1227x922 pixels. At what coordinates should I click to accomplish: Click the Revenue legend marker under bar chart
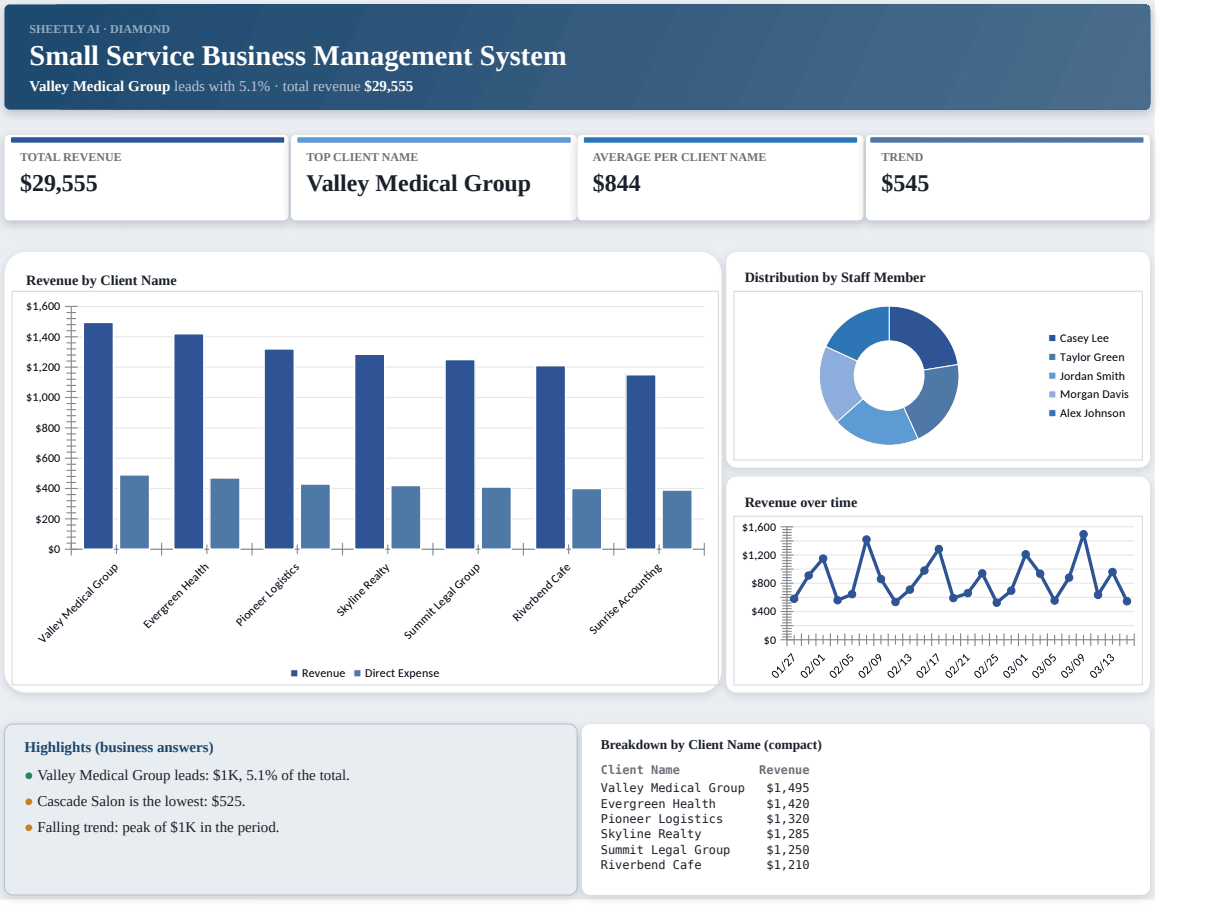coord(294,674)
